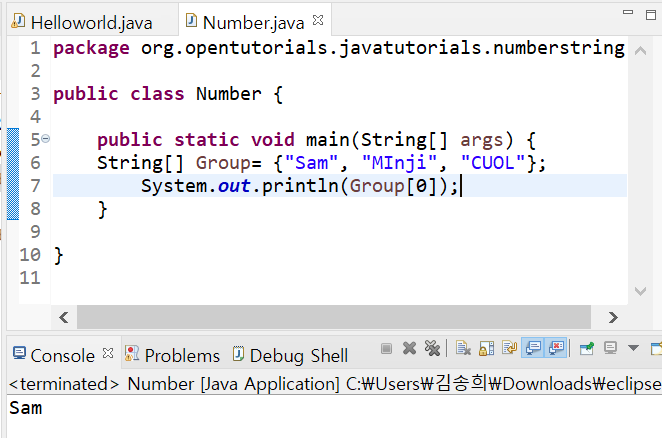Collapse the main method fold marker on line 5

tap(46, 139)
